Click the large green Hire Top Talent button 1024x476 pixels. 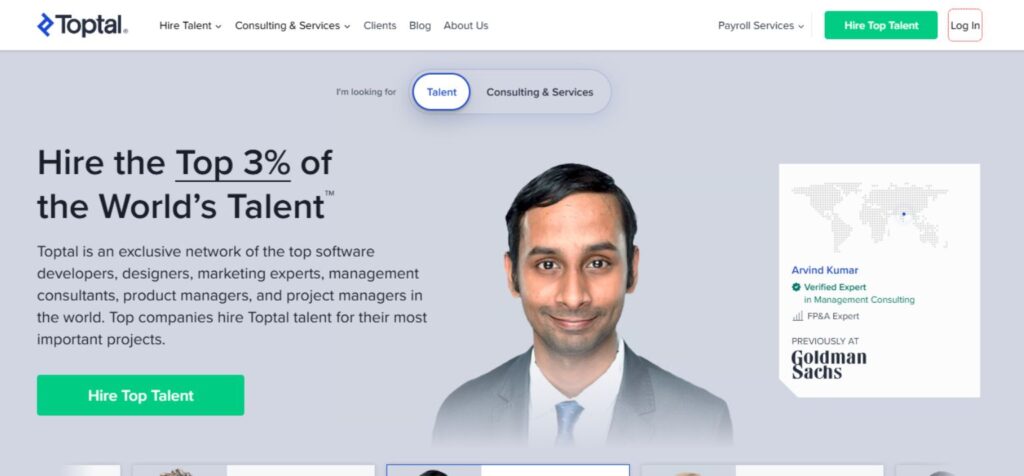point(140,395)
